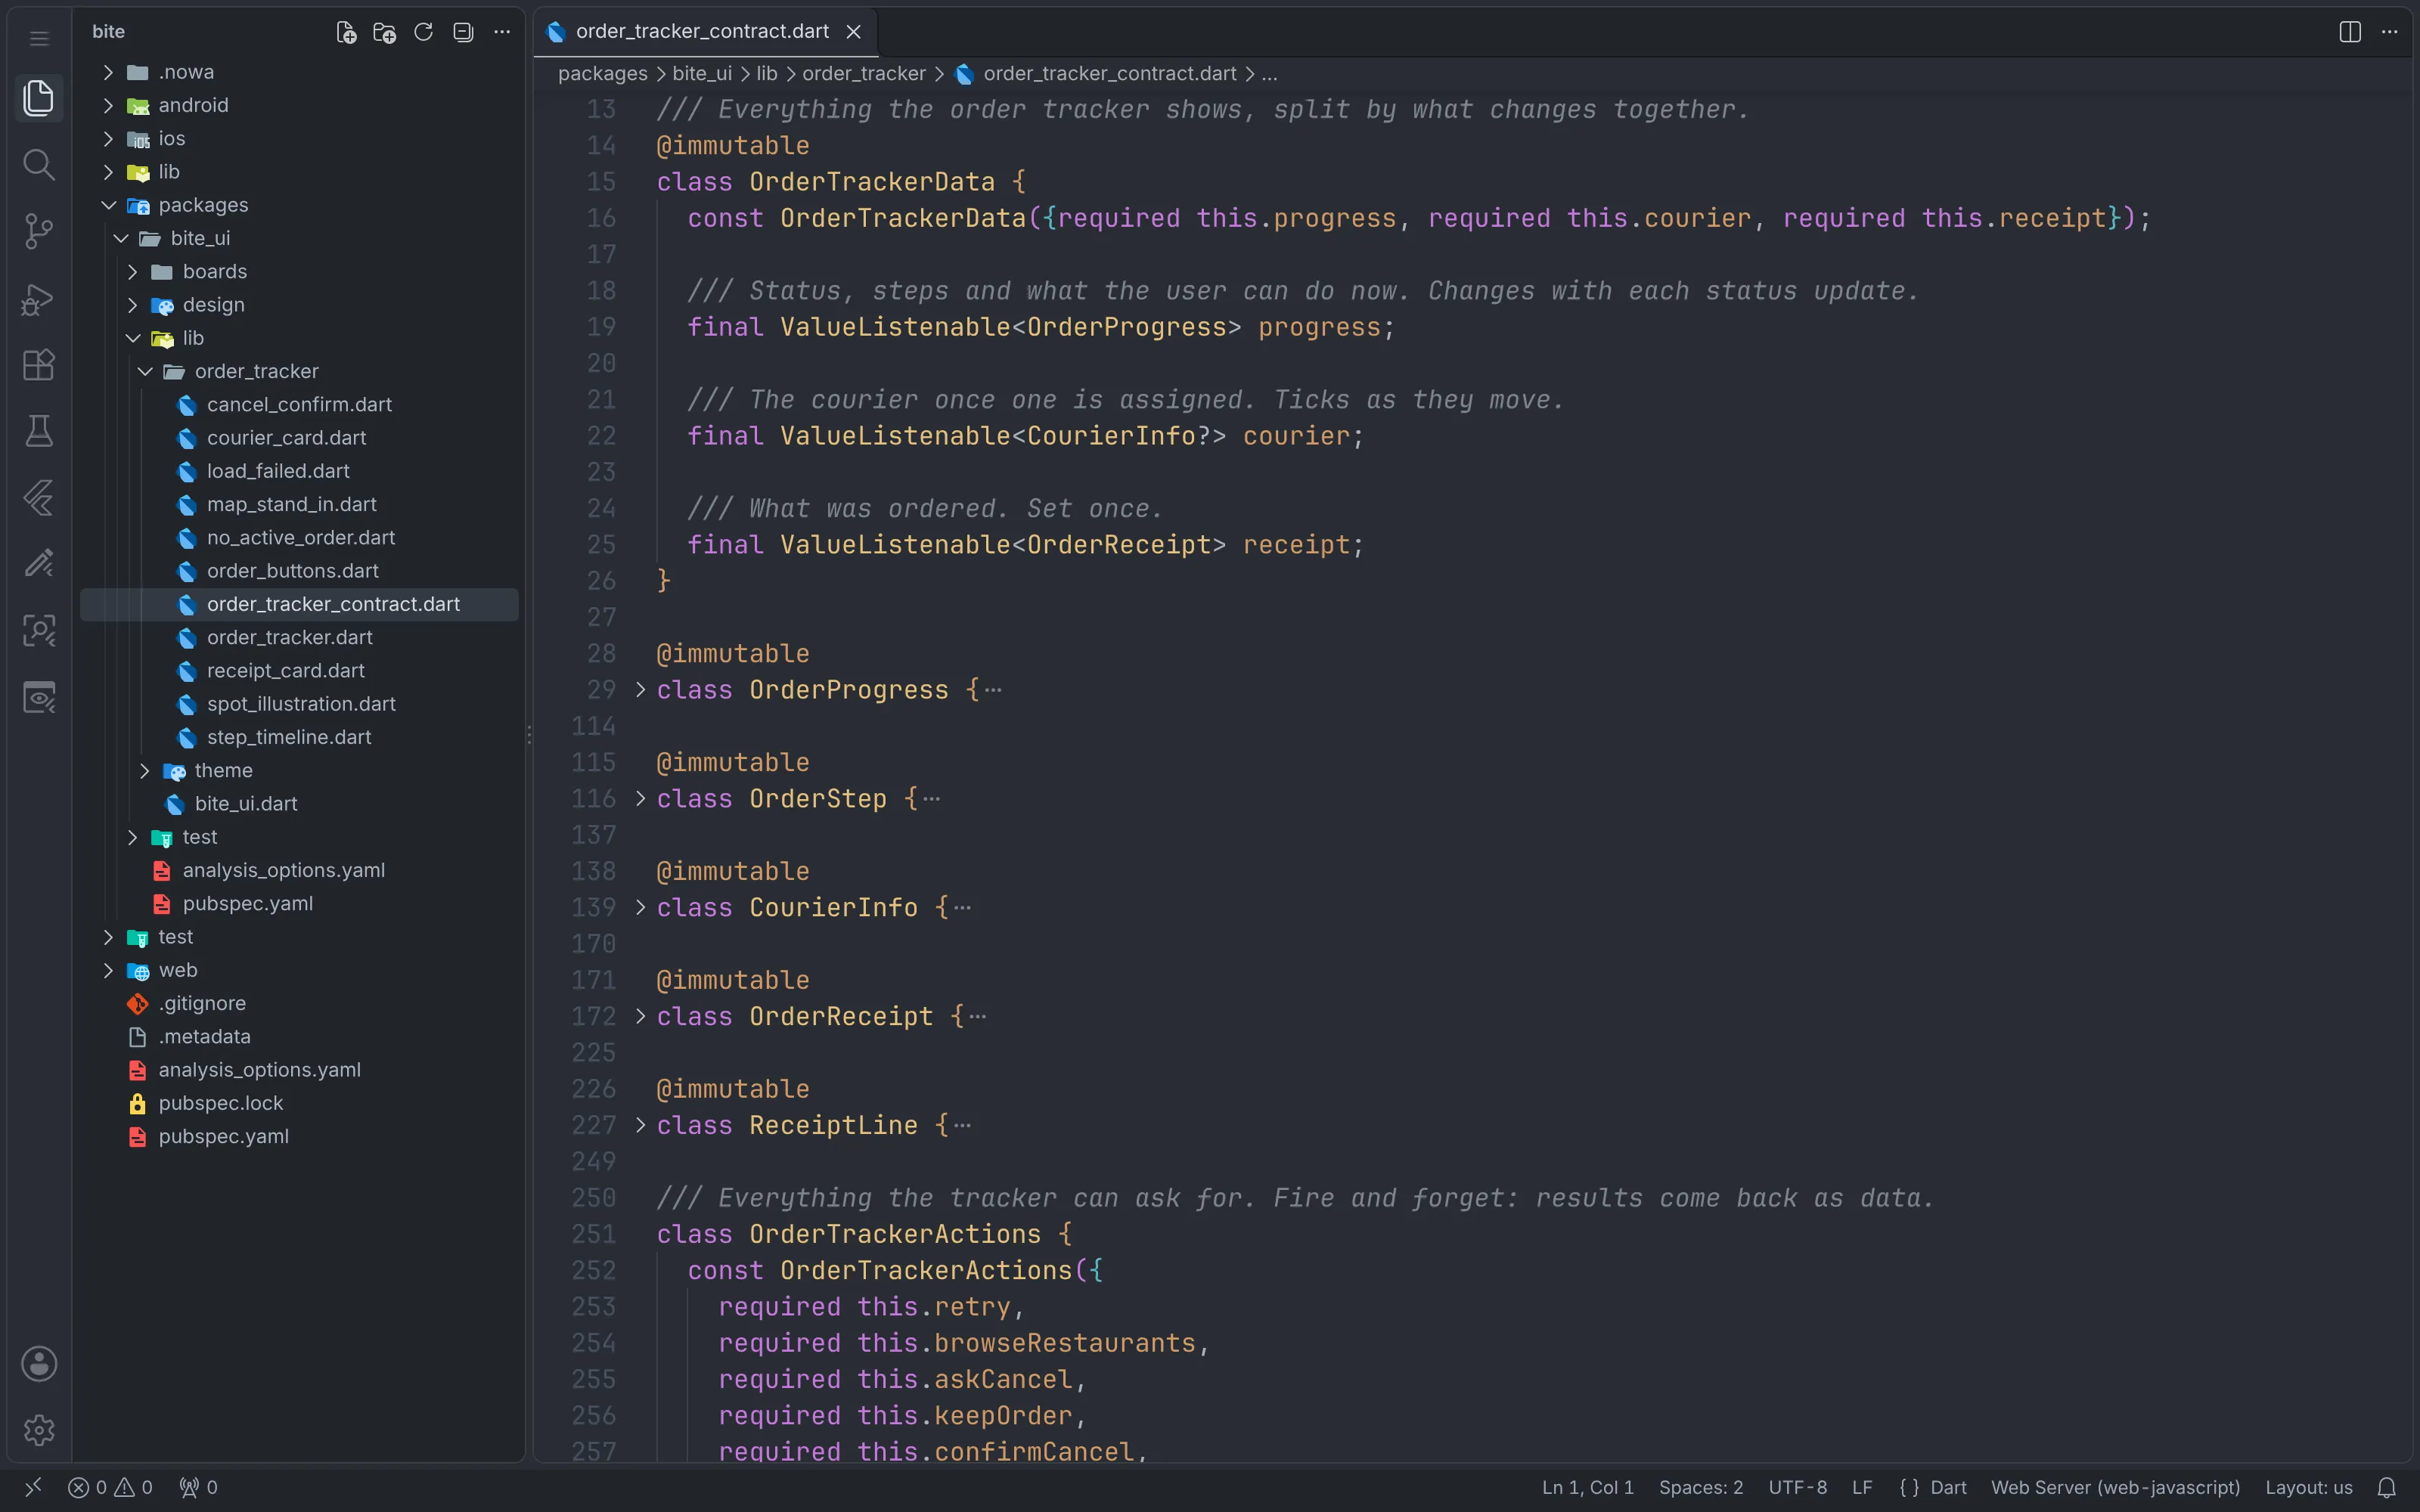
Task: Create a new folder in explorer
Action: click(385, 32)
